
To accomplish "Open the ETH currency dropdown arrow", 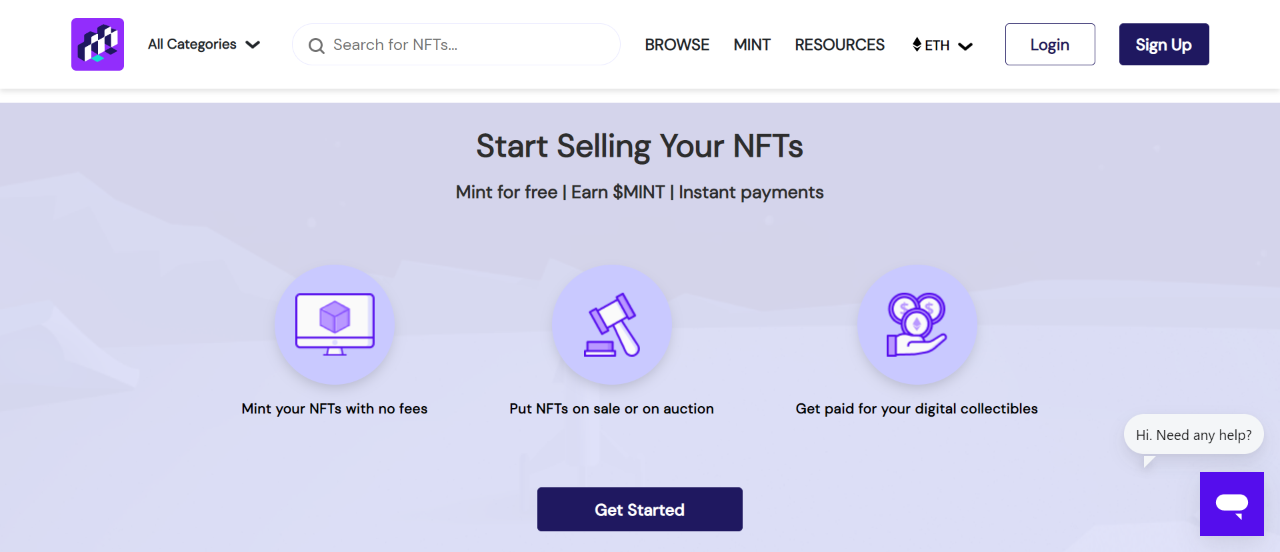I will [x=965, y=46].
